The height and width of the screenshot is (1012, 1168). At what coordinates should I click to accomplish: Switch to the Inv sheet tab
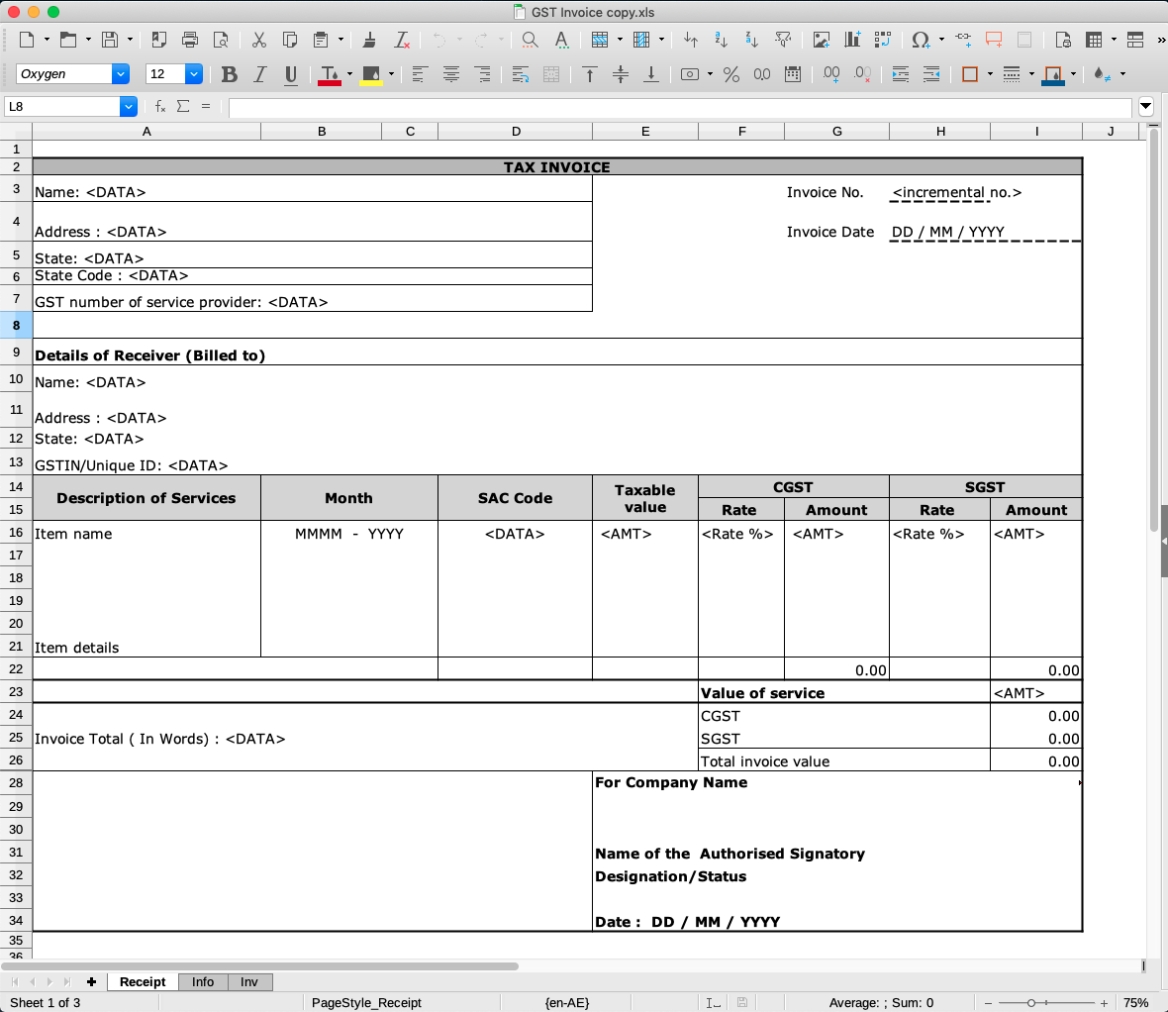(x=249, y=981)
